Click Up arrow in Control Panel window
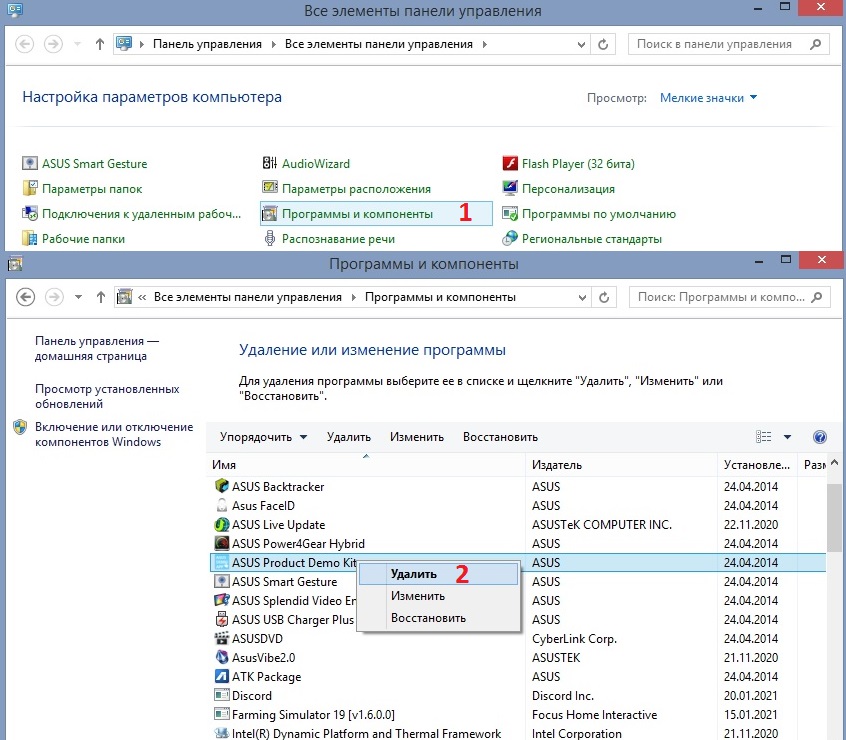Screen dimensions: 846x740 point(99,44)
